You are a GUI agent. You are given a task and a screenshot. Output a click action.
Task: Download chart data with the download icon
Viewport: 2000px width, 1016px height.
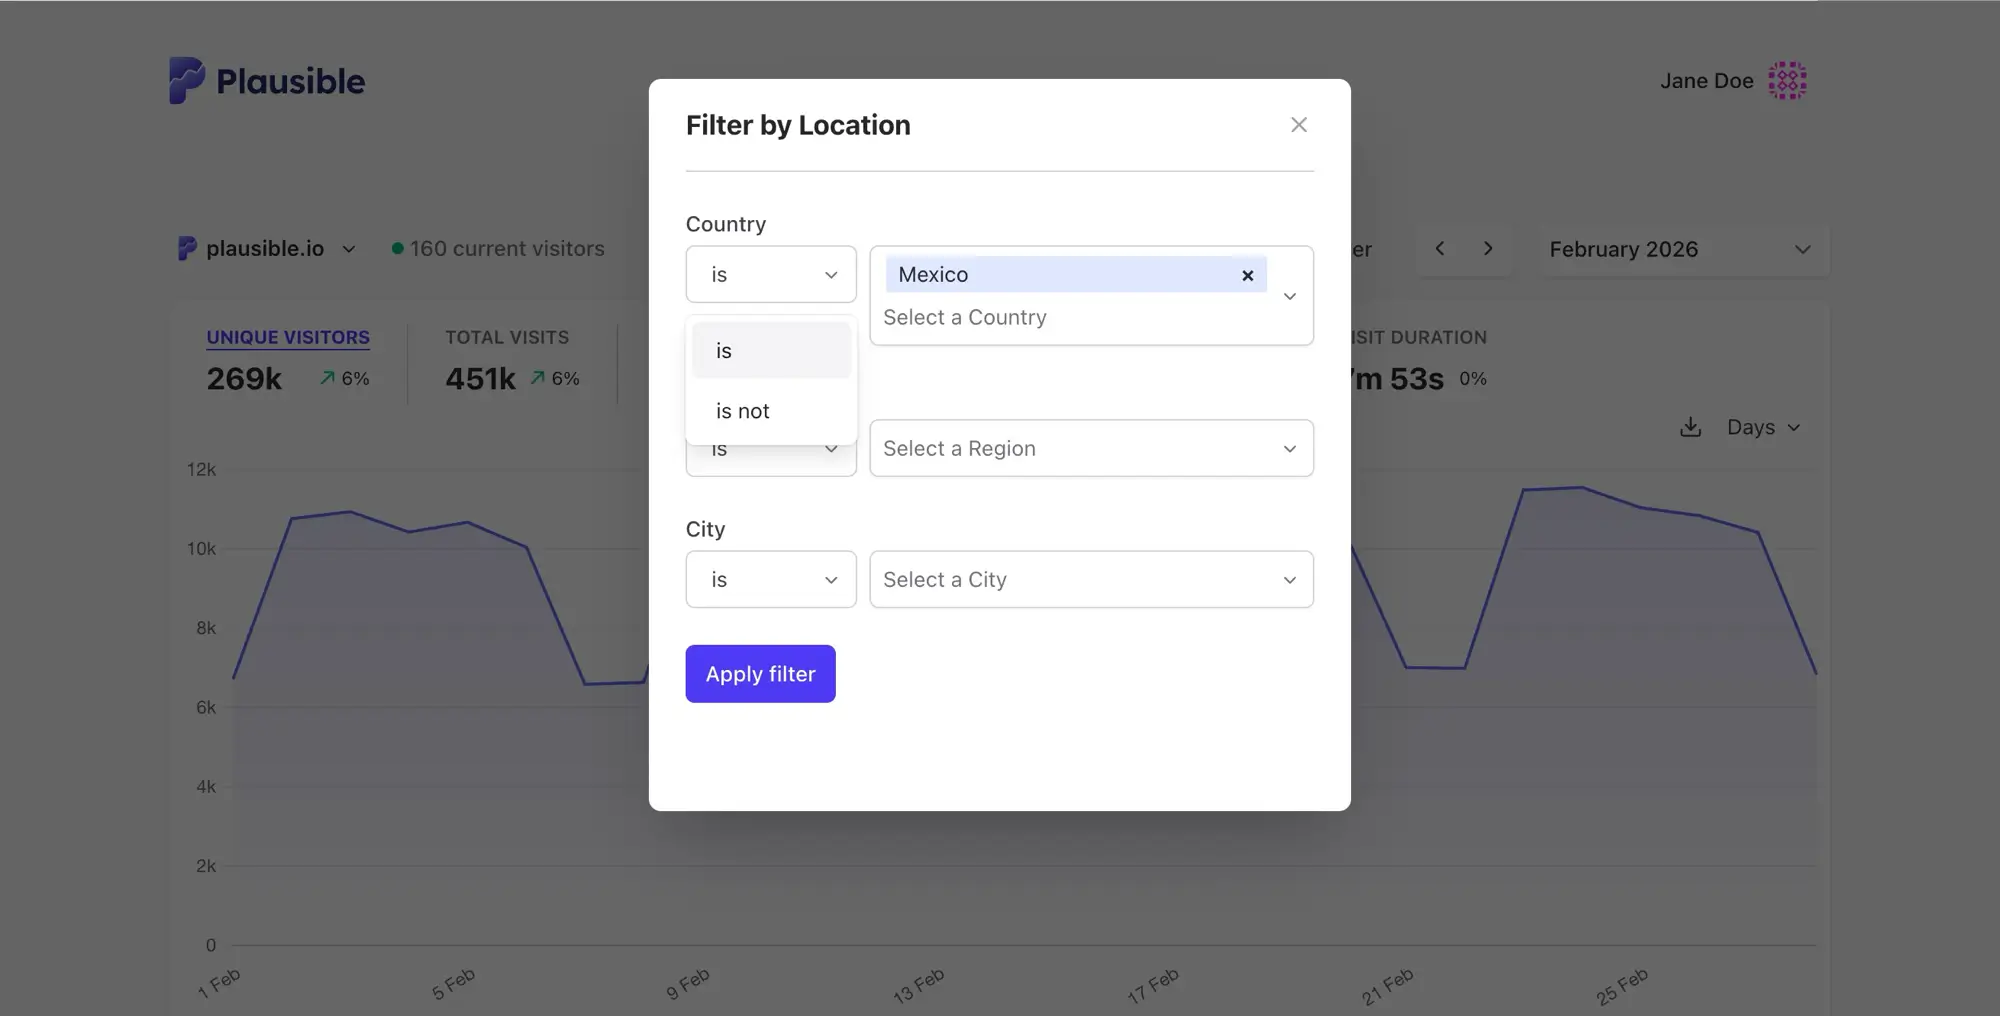tap(1690, 428)
